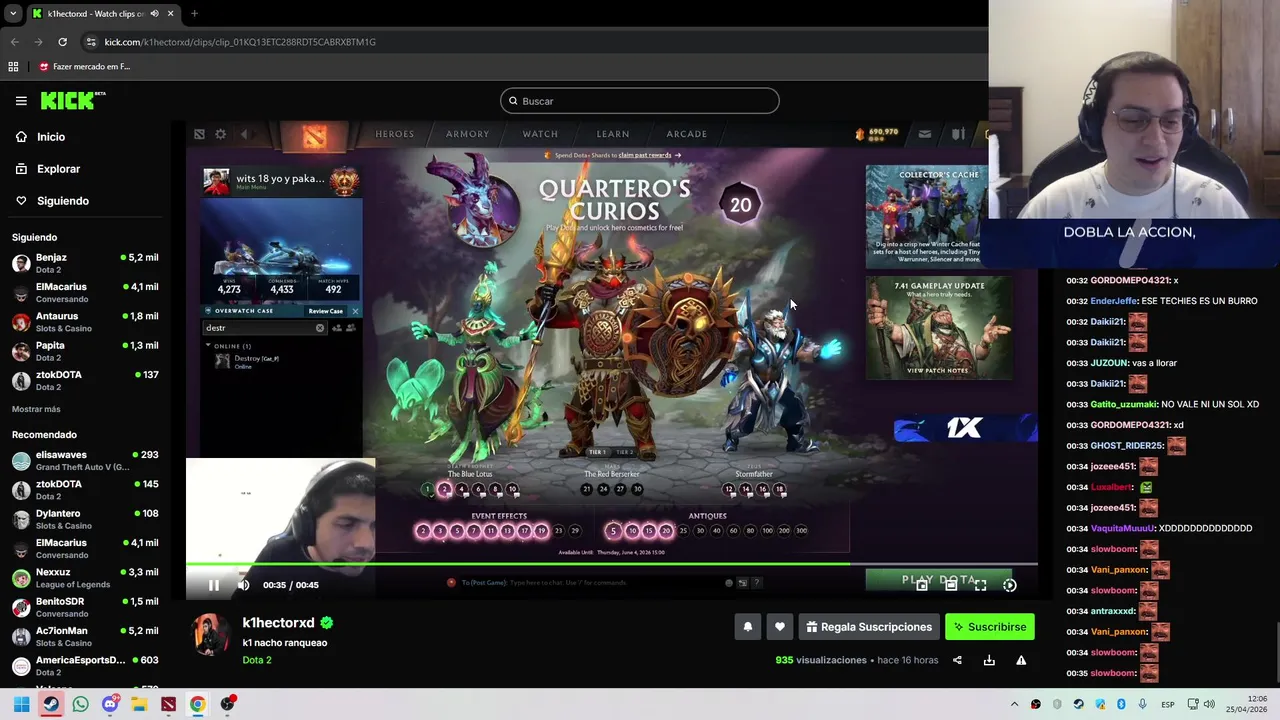Screen dimensions: 1280x720
Task: Open volume control in system tray
Action: coord(1209,704)
